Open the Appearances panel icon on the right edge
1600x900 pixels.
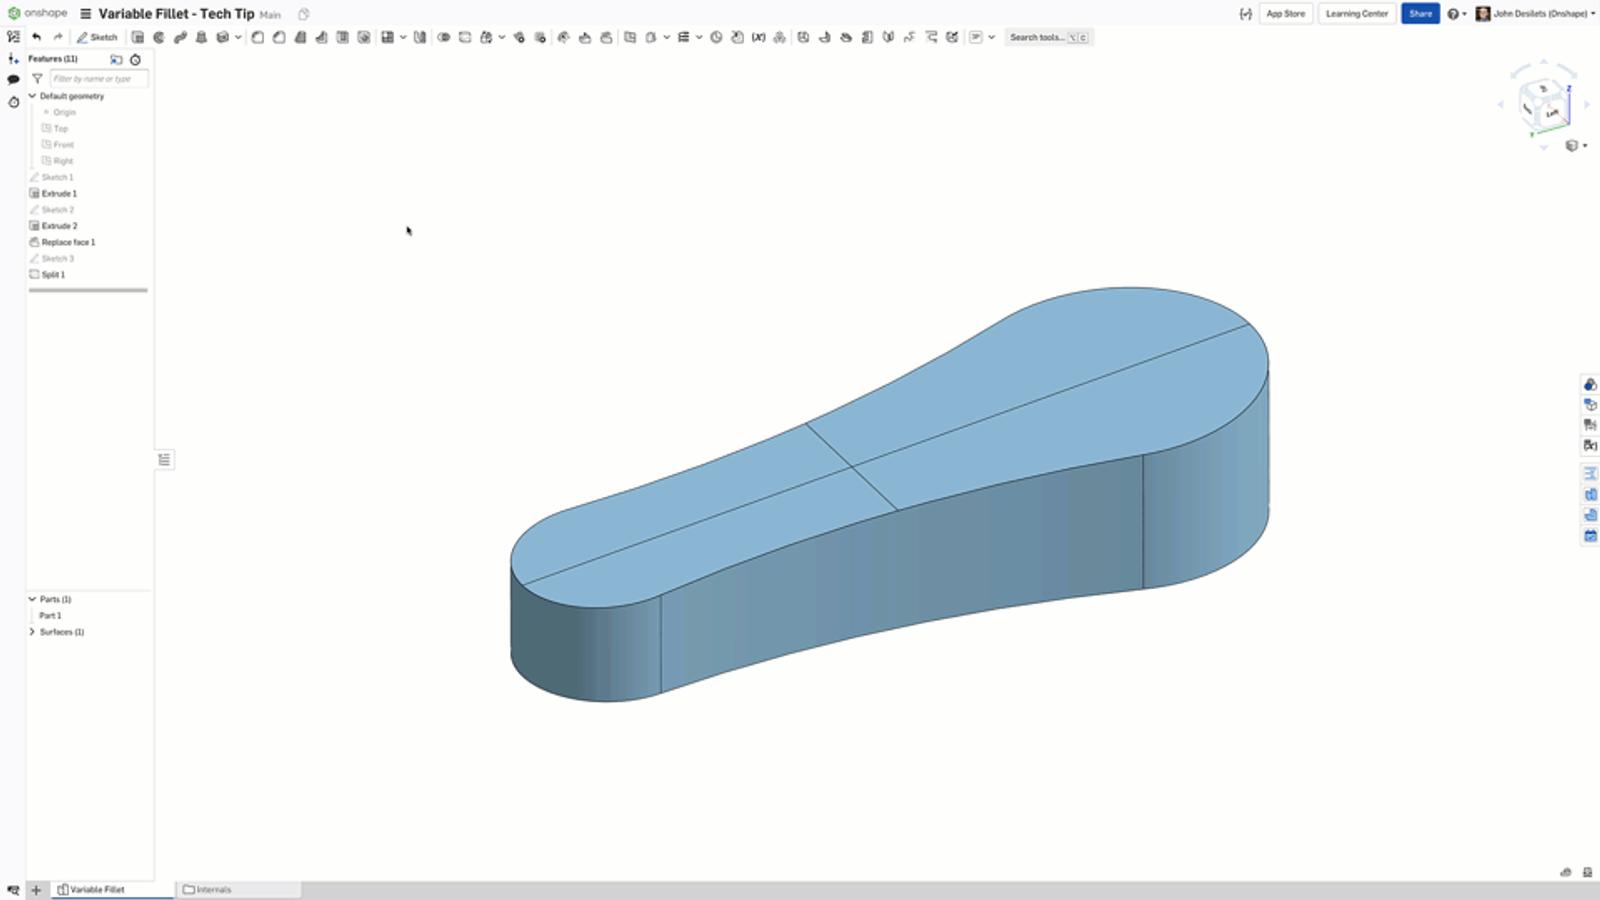(1590, 385)
